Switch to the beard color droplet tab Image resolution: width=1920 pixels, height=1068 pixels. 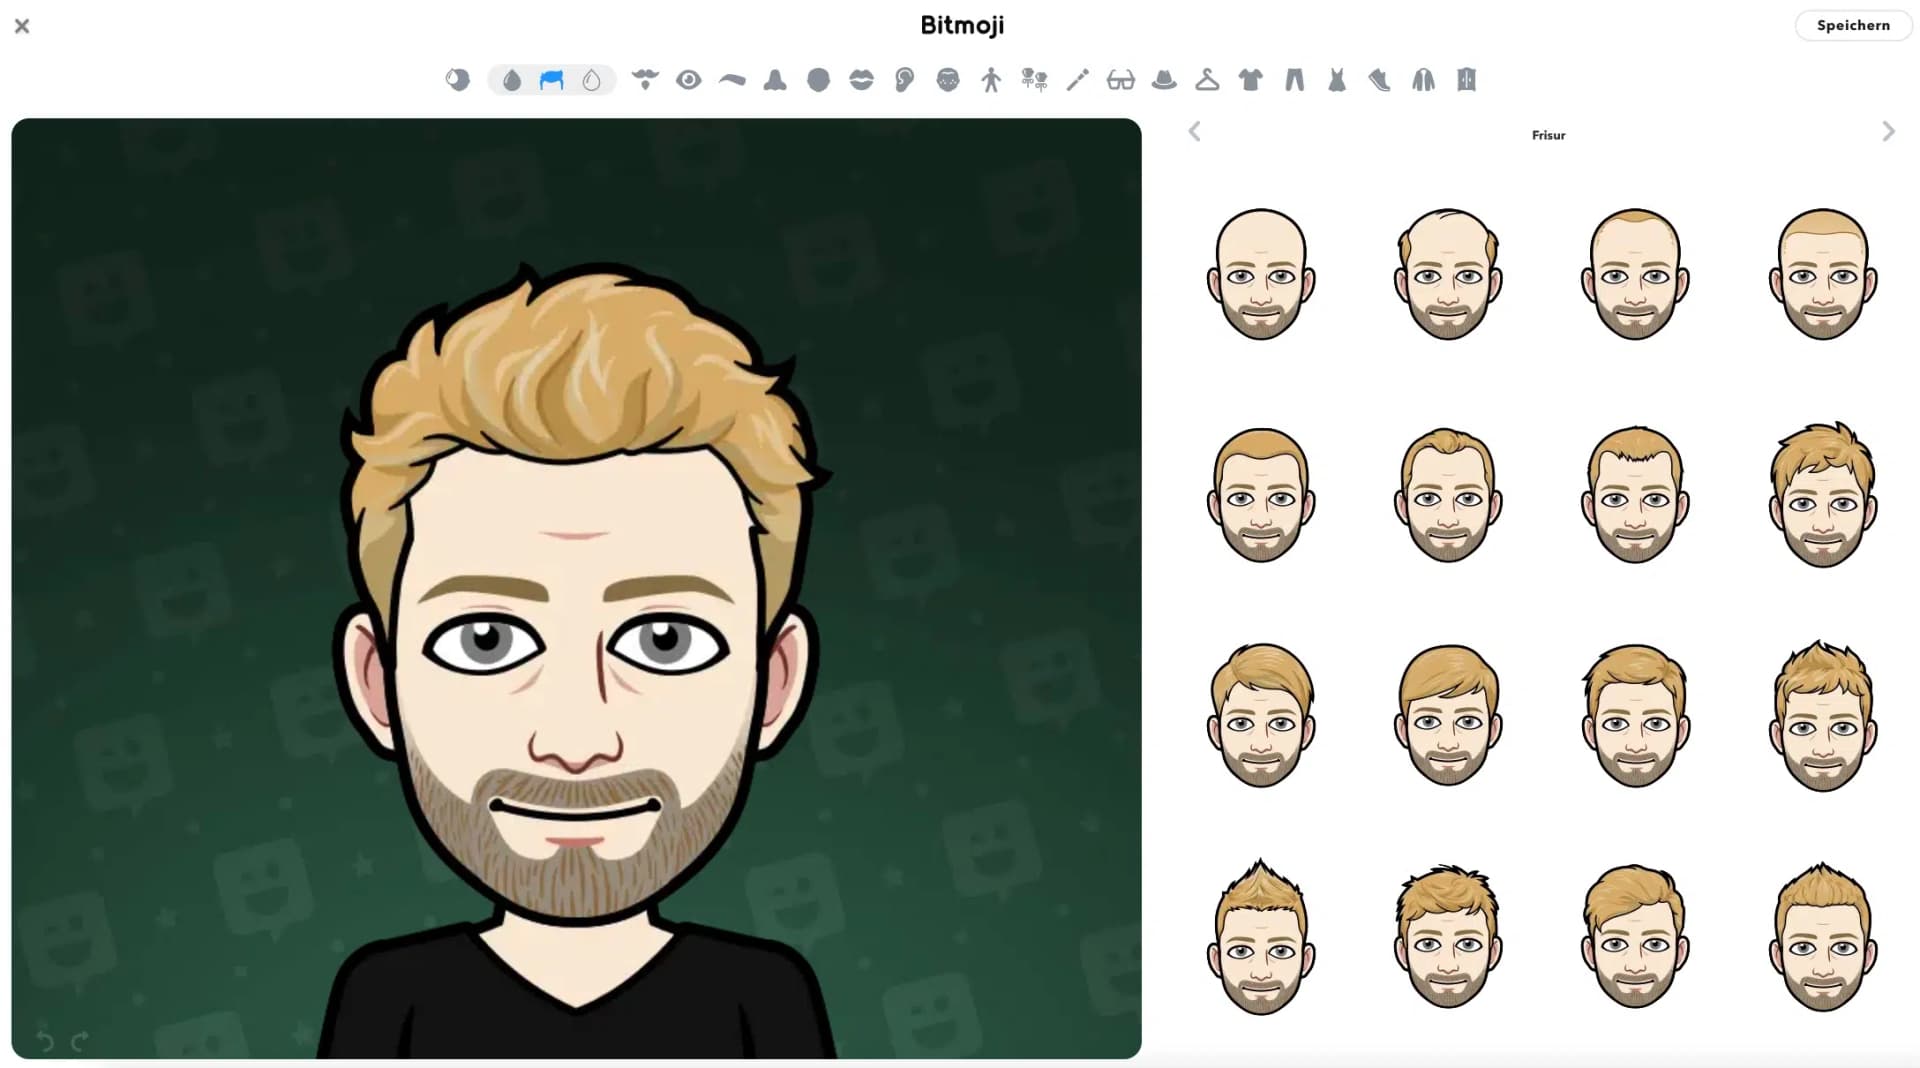click(x=592, y=80)
